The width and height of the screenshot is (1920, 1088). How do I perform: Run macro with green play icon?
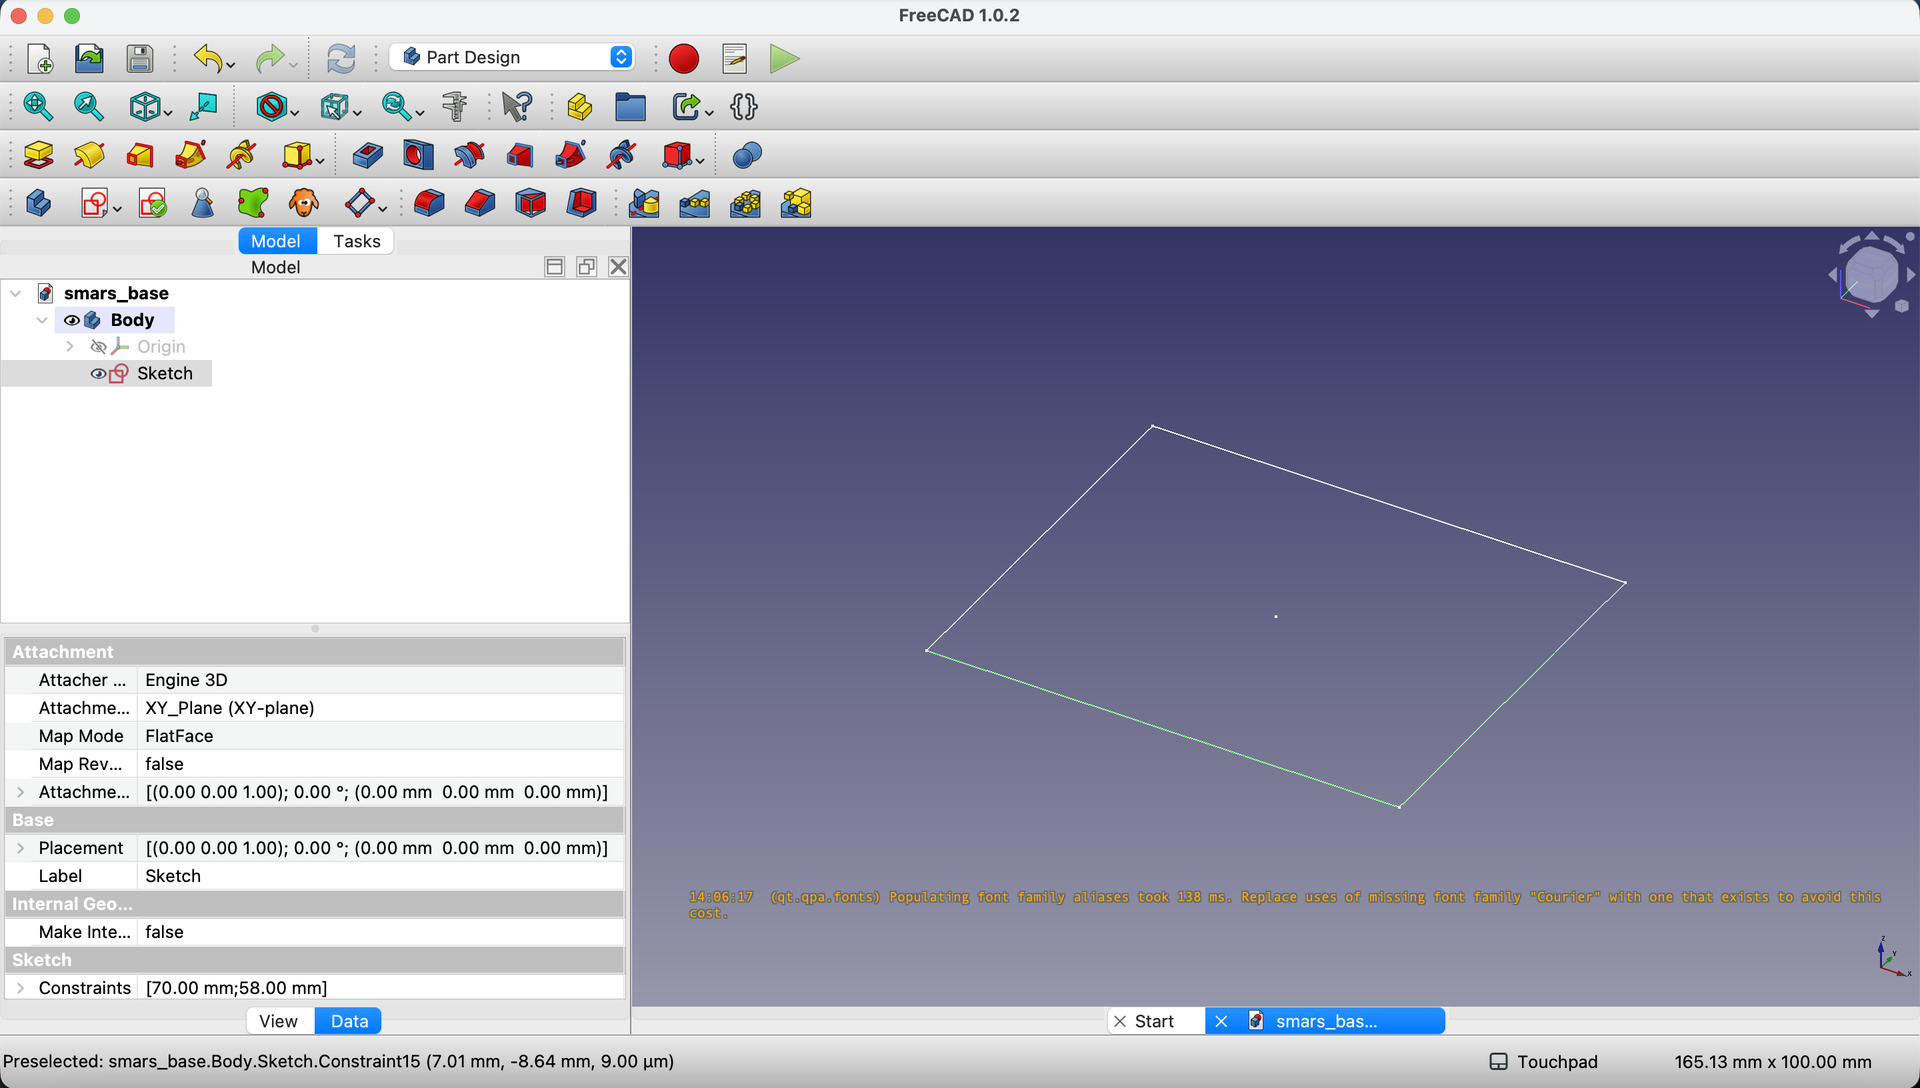(785, 58)
